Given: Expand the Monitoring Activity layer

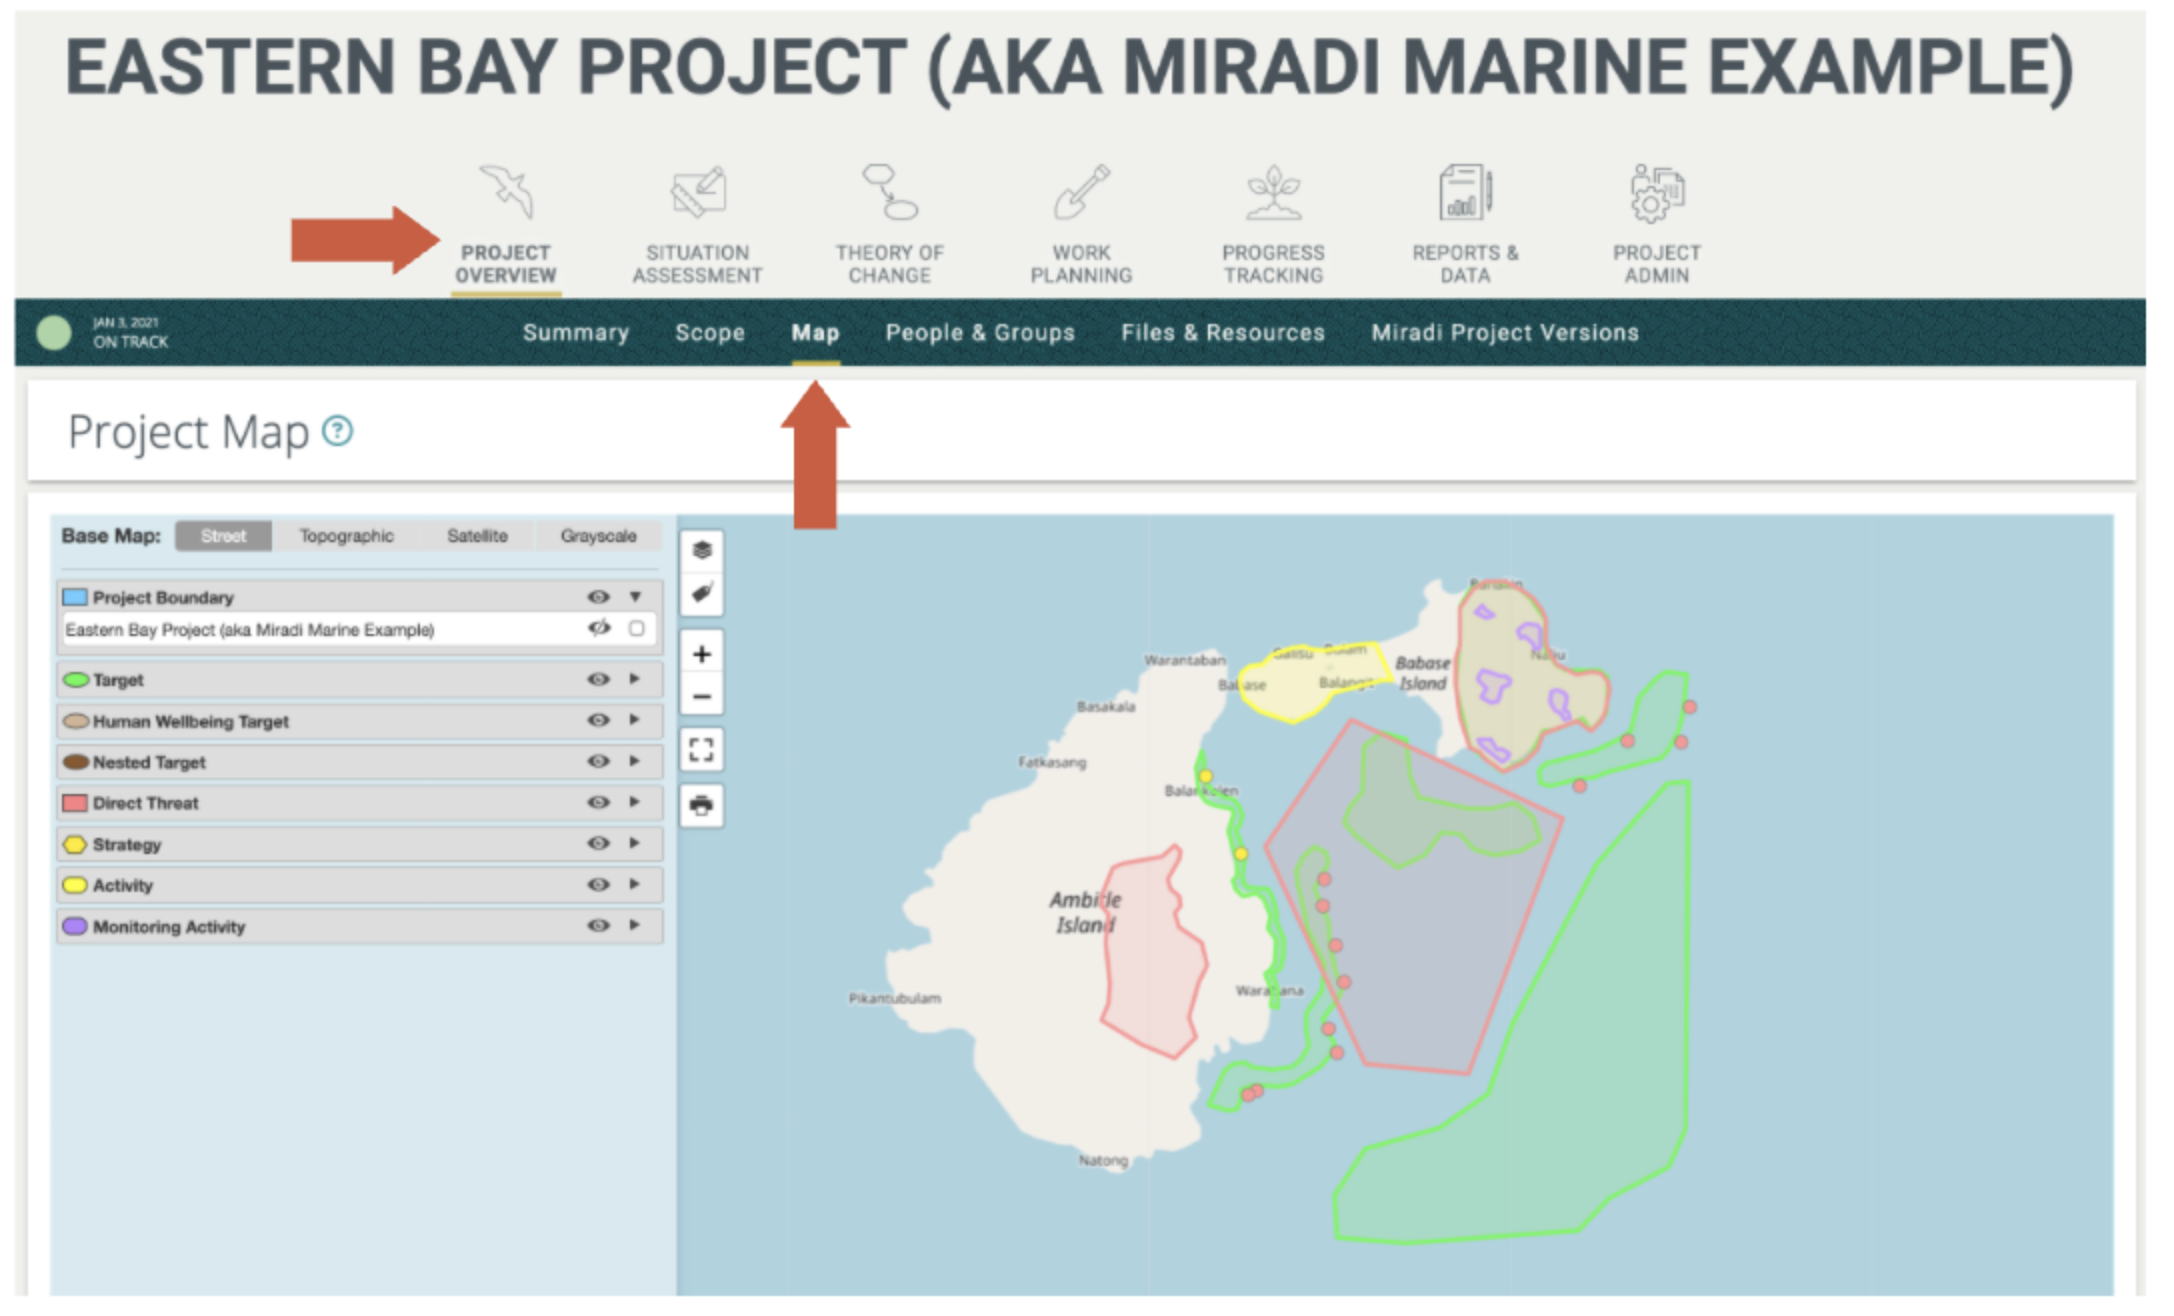Looking at the screenshot, I should (634, 926).
